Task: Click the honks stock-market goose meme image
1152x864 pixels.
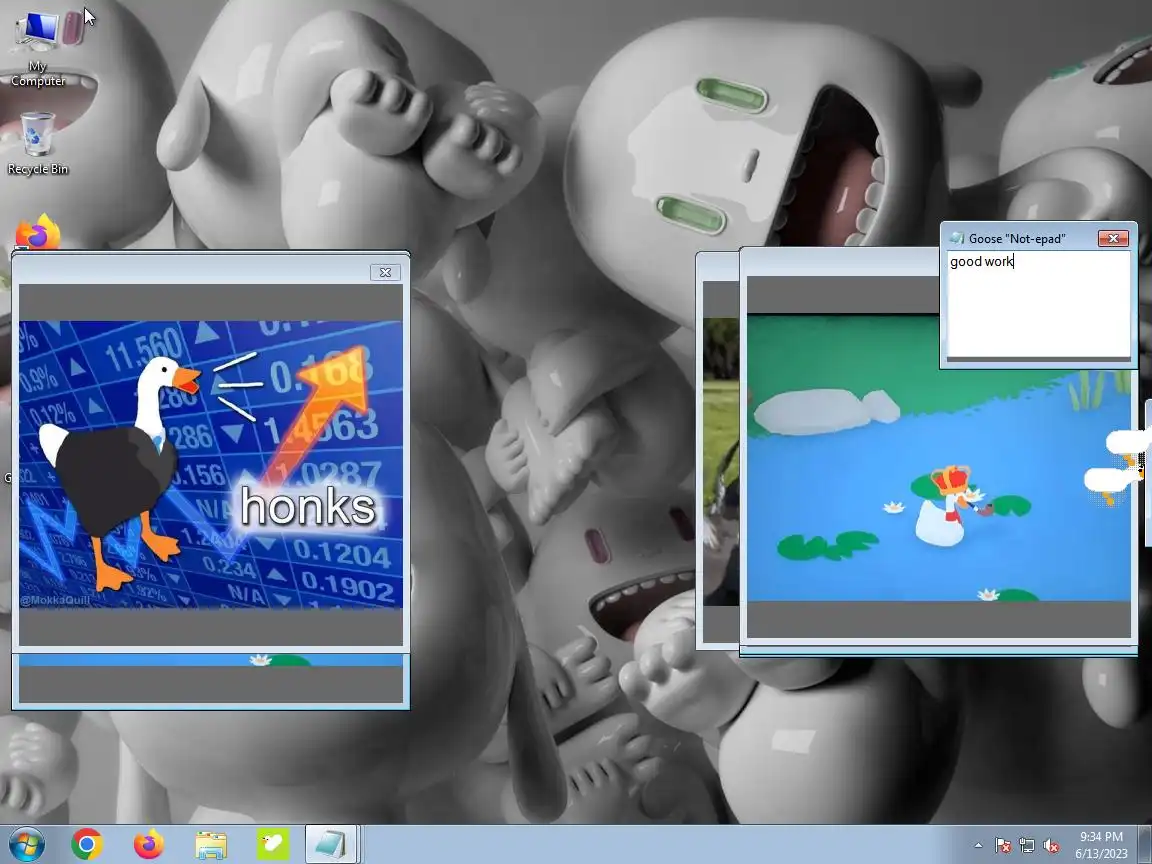Action: point(211,464)
